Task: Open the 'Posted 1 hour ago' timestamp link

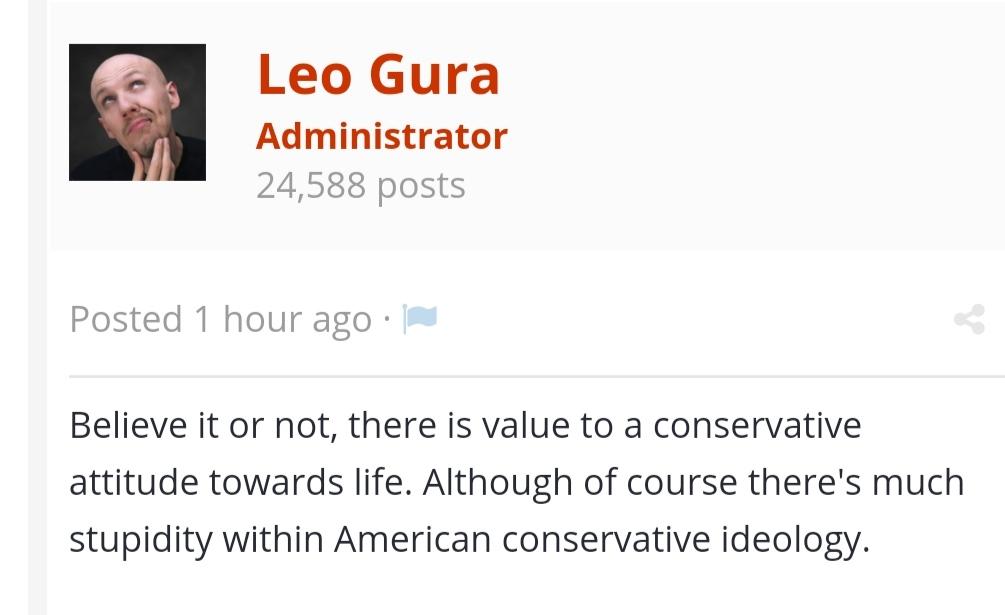Action: (x=220, y=320)
